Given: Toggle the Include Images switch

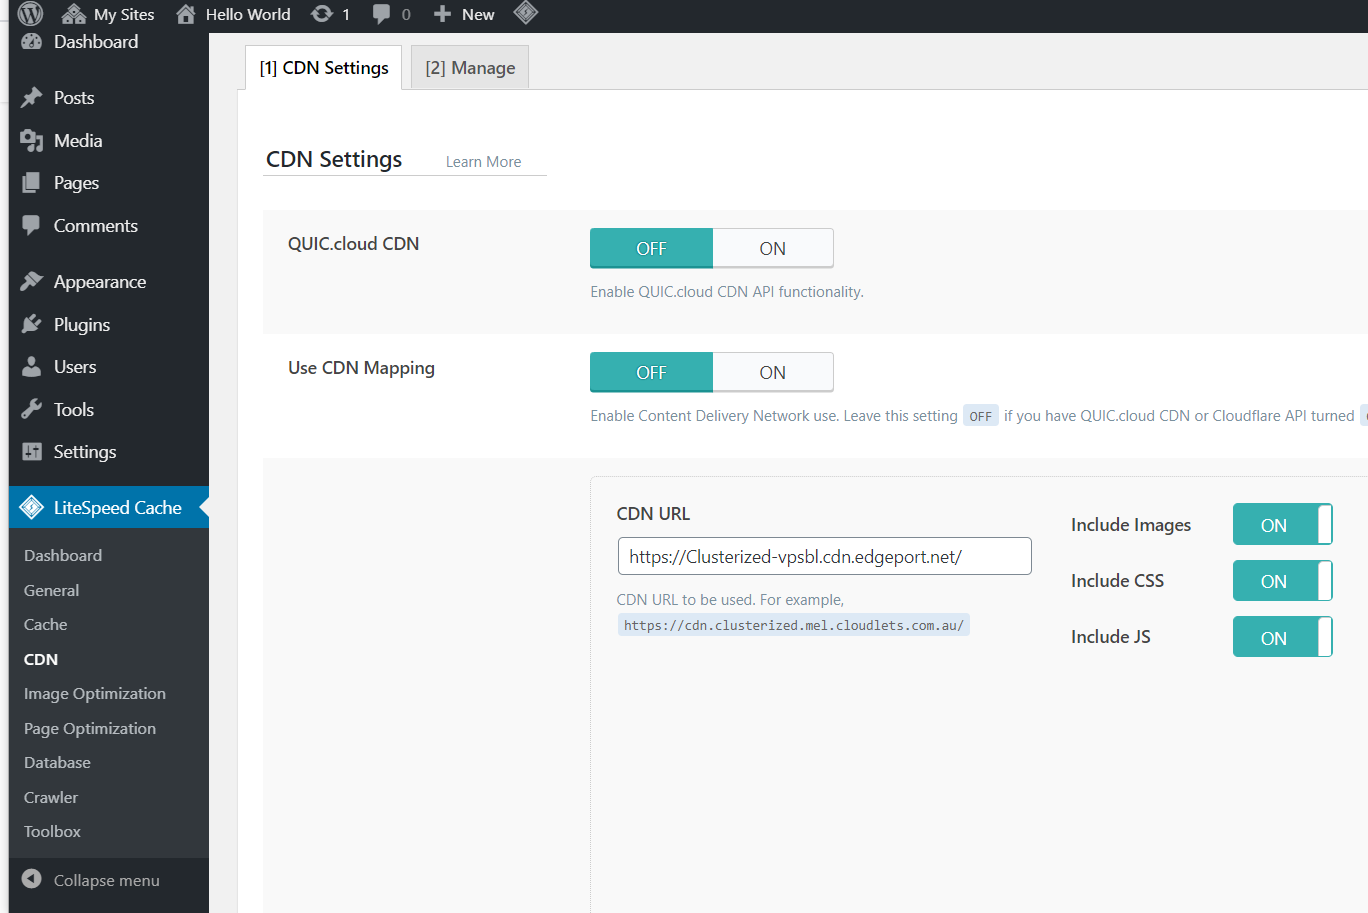Looking at the screenshot, I should pos(1283,525).
